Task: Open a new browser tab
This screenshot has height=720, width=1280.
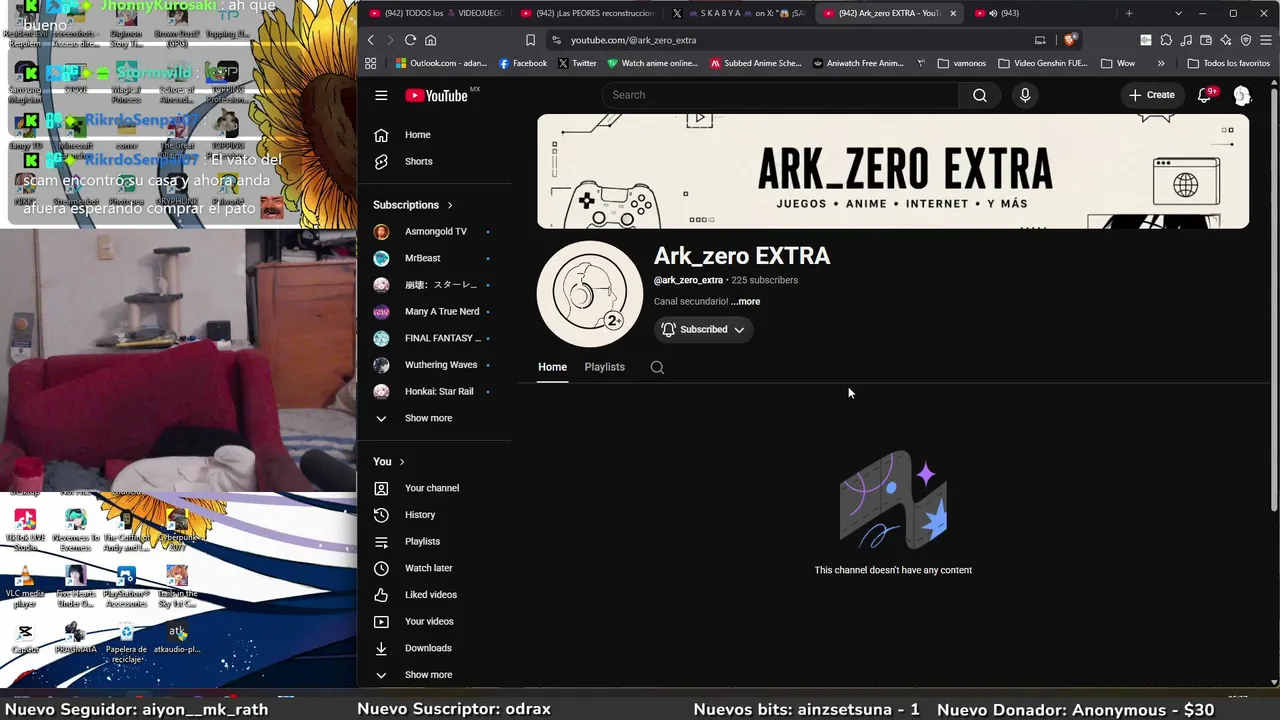Action: click(x=1129, y=13)
